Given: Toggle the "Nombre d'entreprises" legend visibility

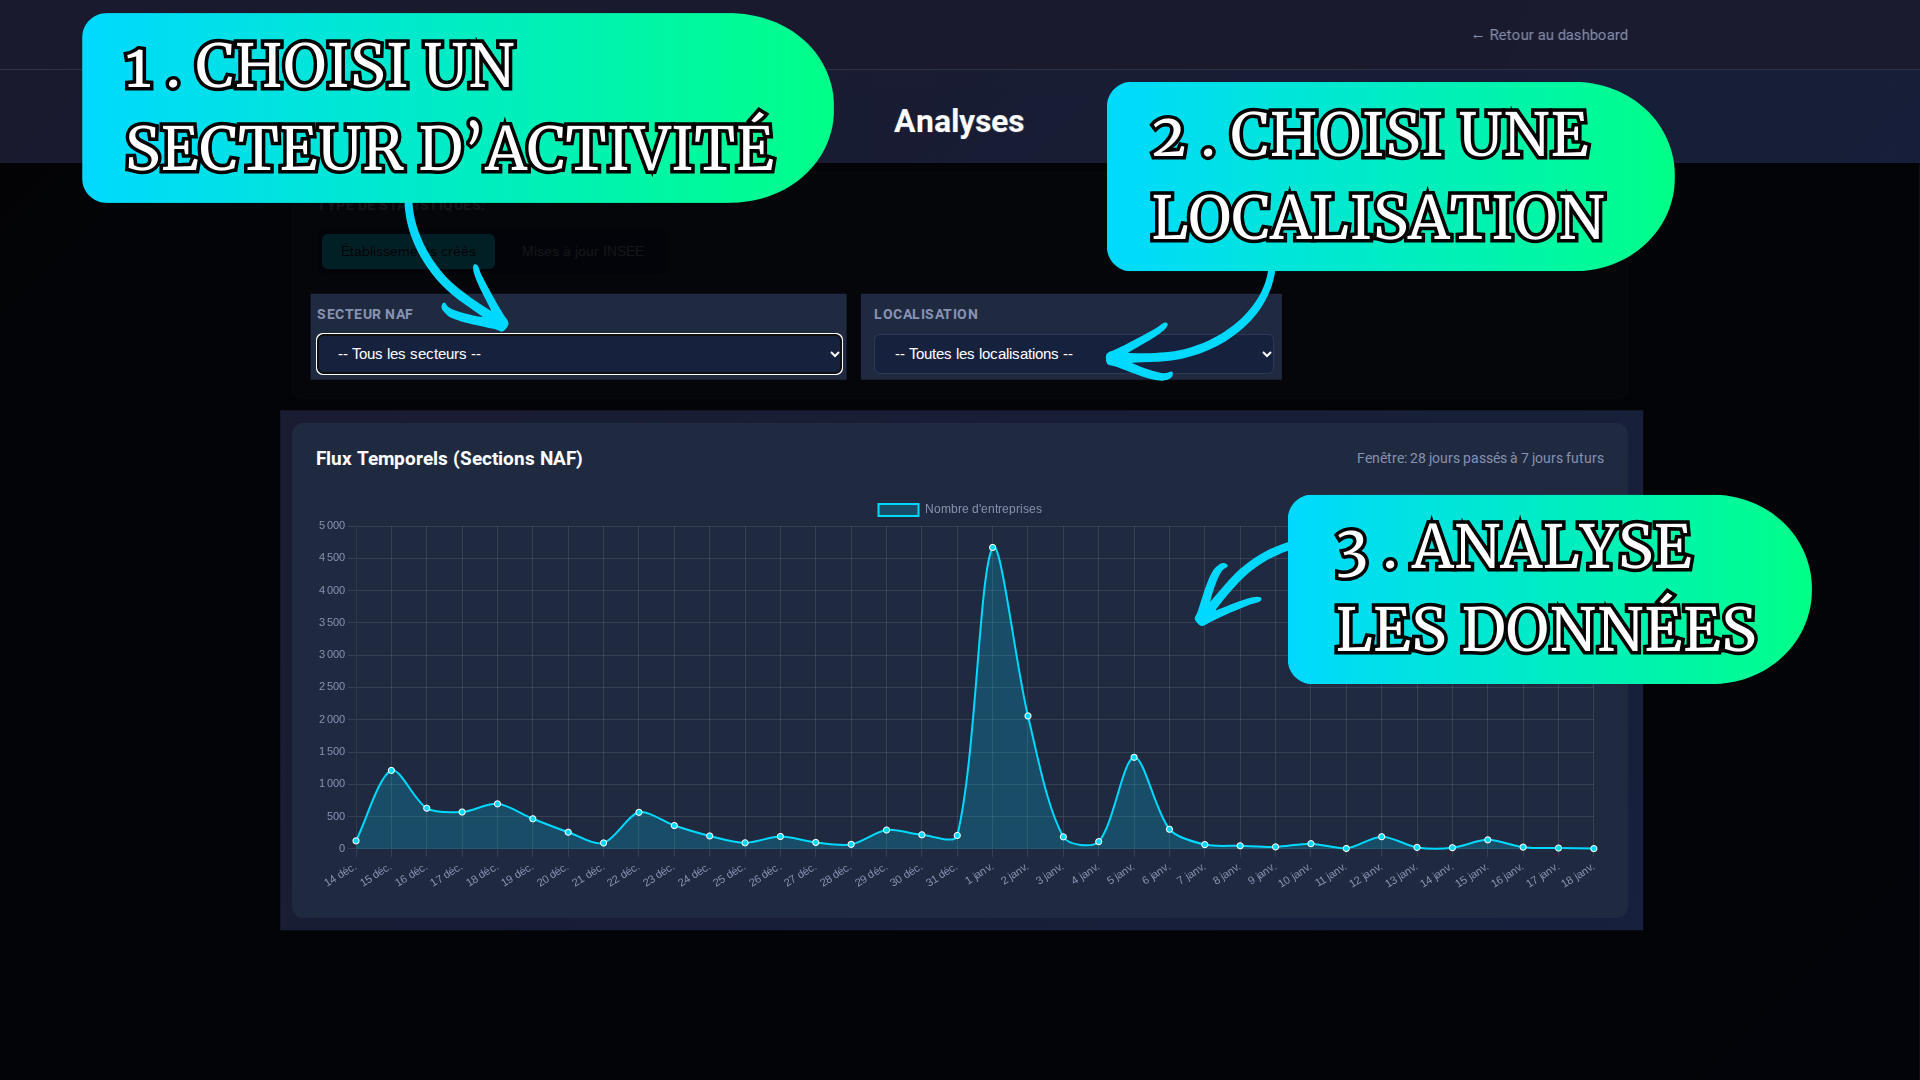Looking at the screenshot, I should (x=982, y=509).
